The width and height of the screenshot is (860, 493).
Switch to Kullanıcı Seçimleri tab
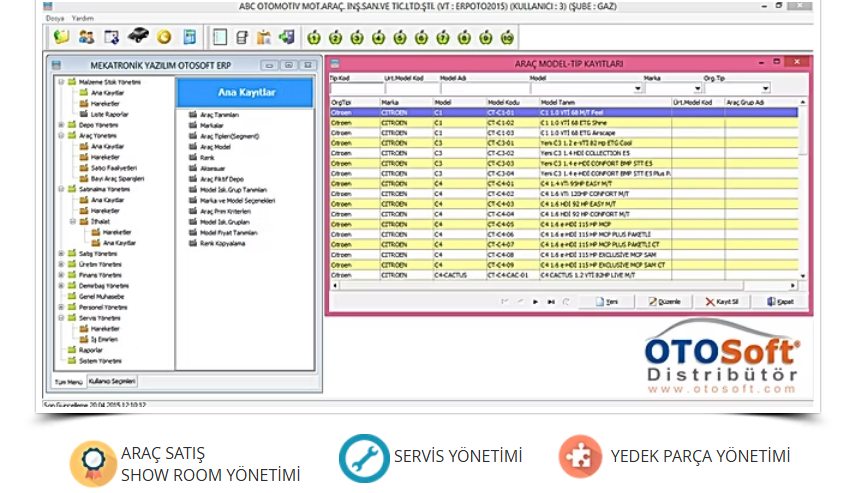coord(112,381)
